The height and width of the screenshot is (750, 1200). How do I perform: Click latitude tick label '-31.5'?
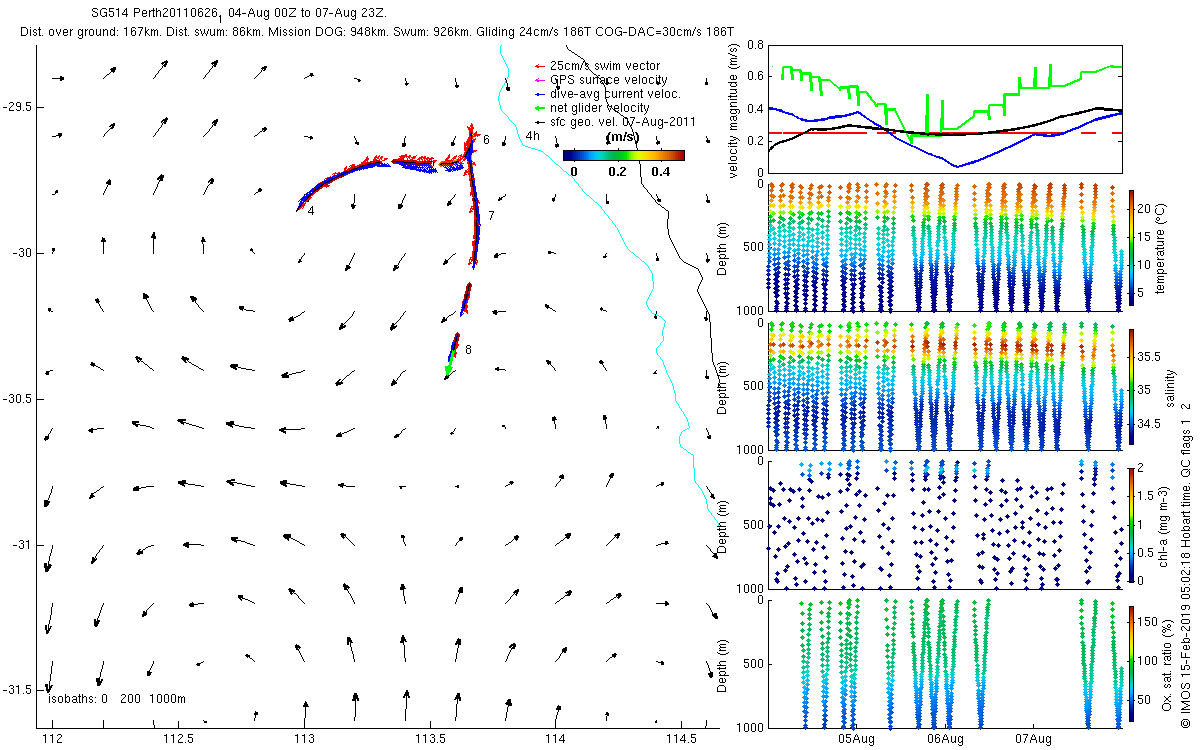tap(17, 691)
